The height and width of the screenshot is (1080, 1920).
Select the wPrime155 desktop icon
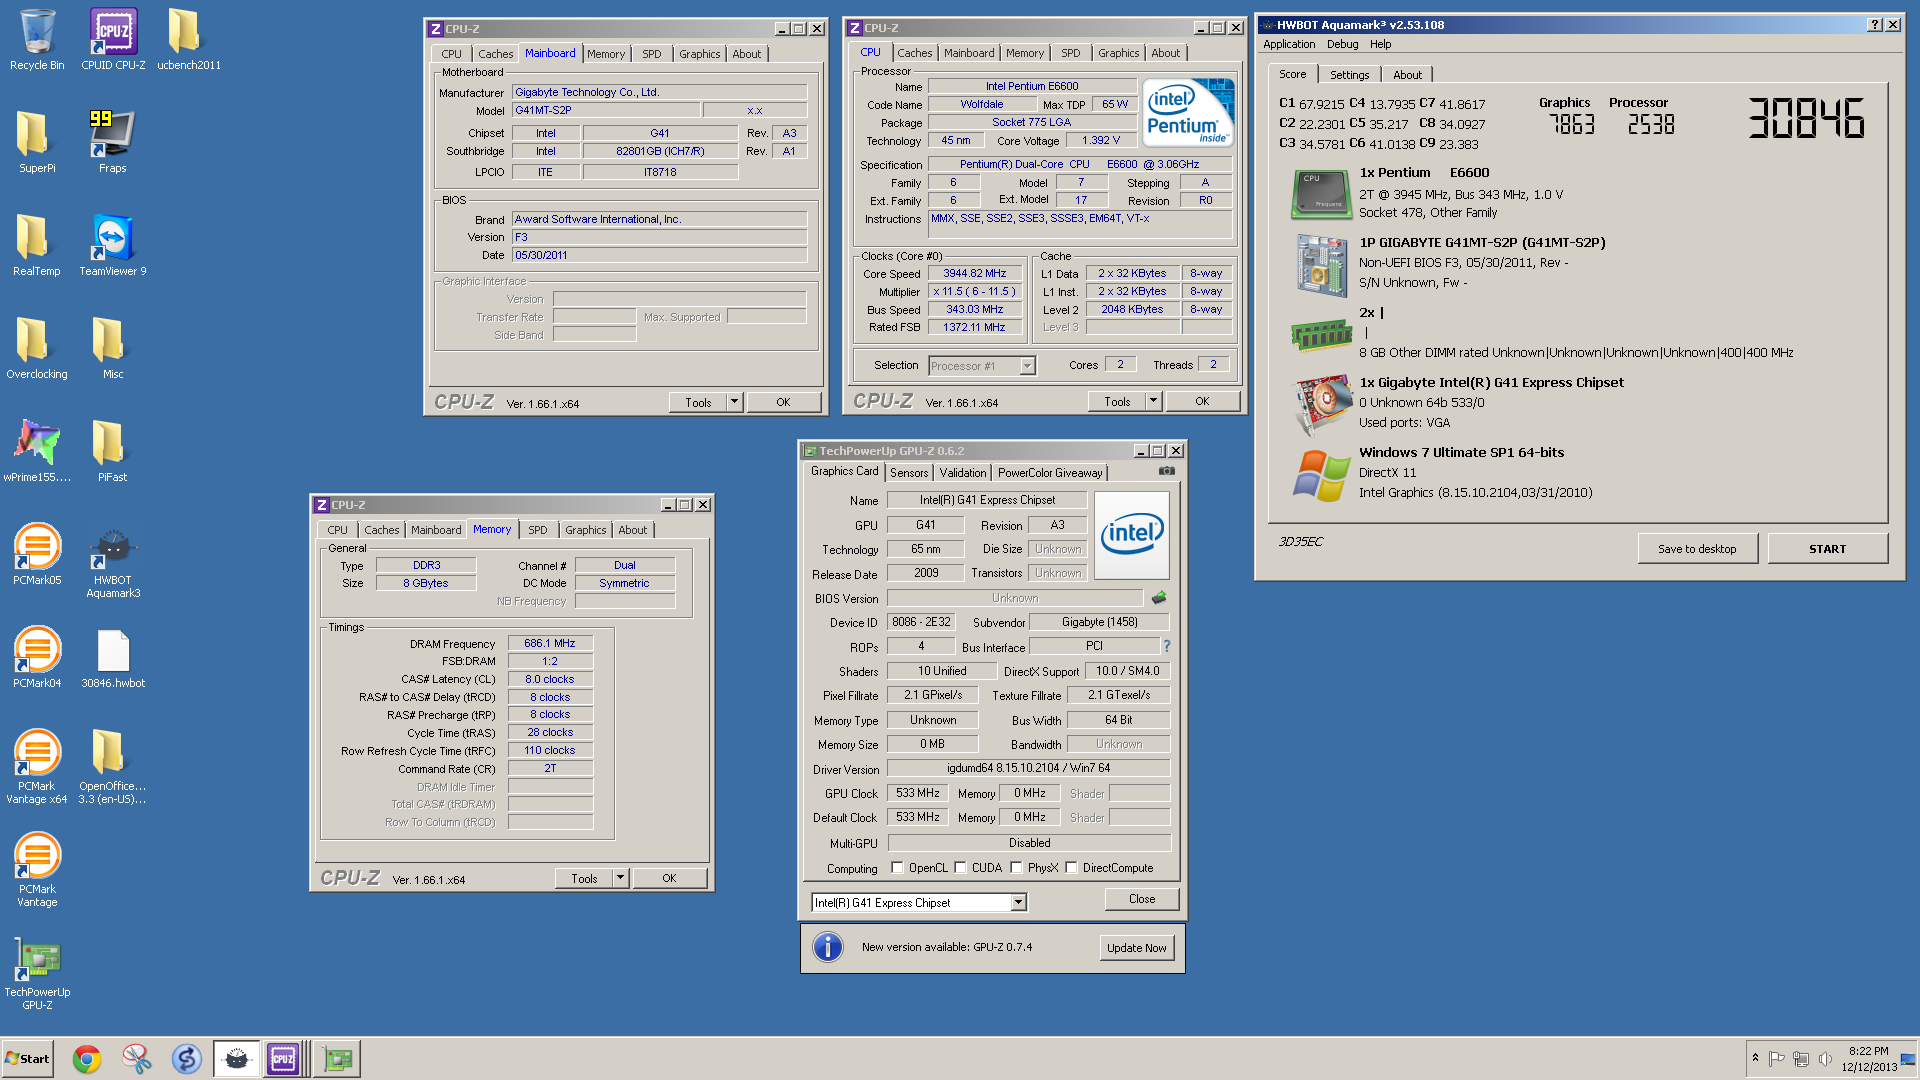click(37, 452)
